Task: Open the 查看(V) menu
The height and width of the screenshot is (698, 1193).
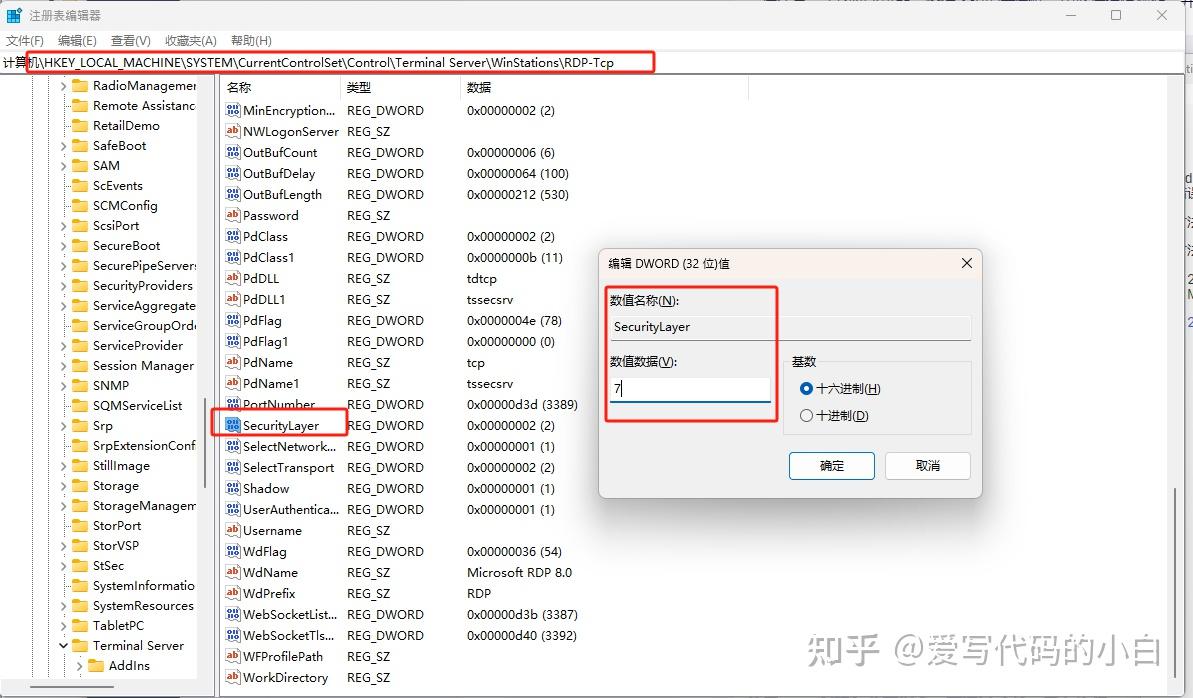Action: [x=130, y=40]
